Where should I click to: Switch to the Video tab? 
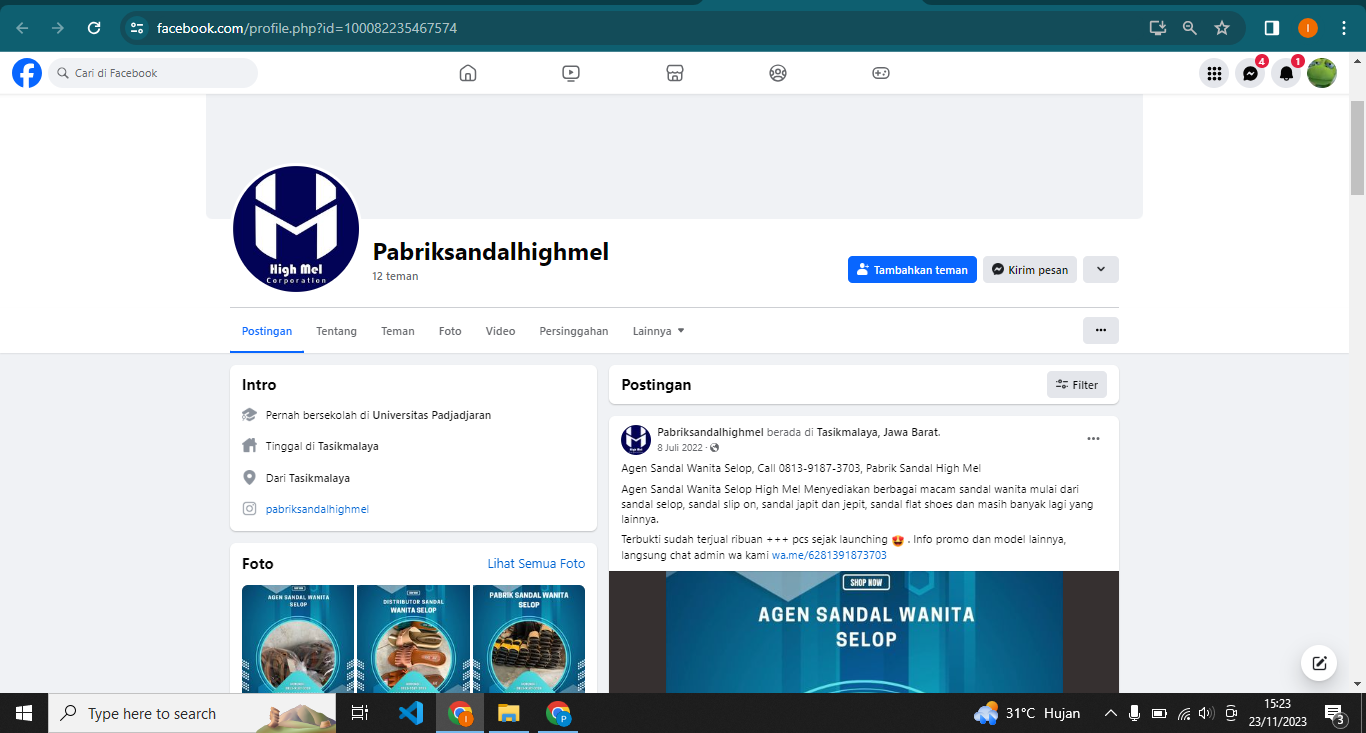[501, 331]
